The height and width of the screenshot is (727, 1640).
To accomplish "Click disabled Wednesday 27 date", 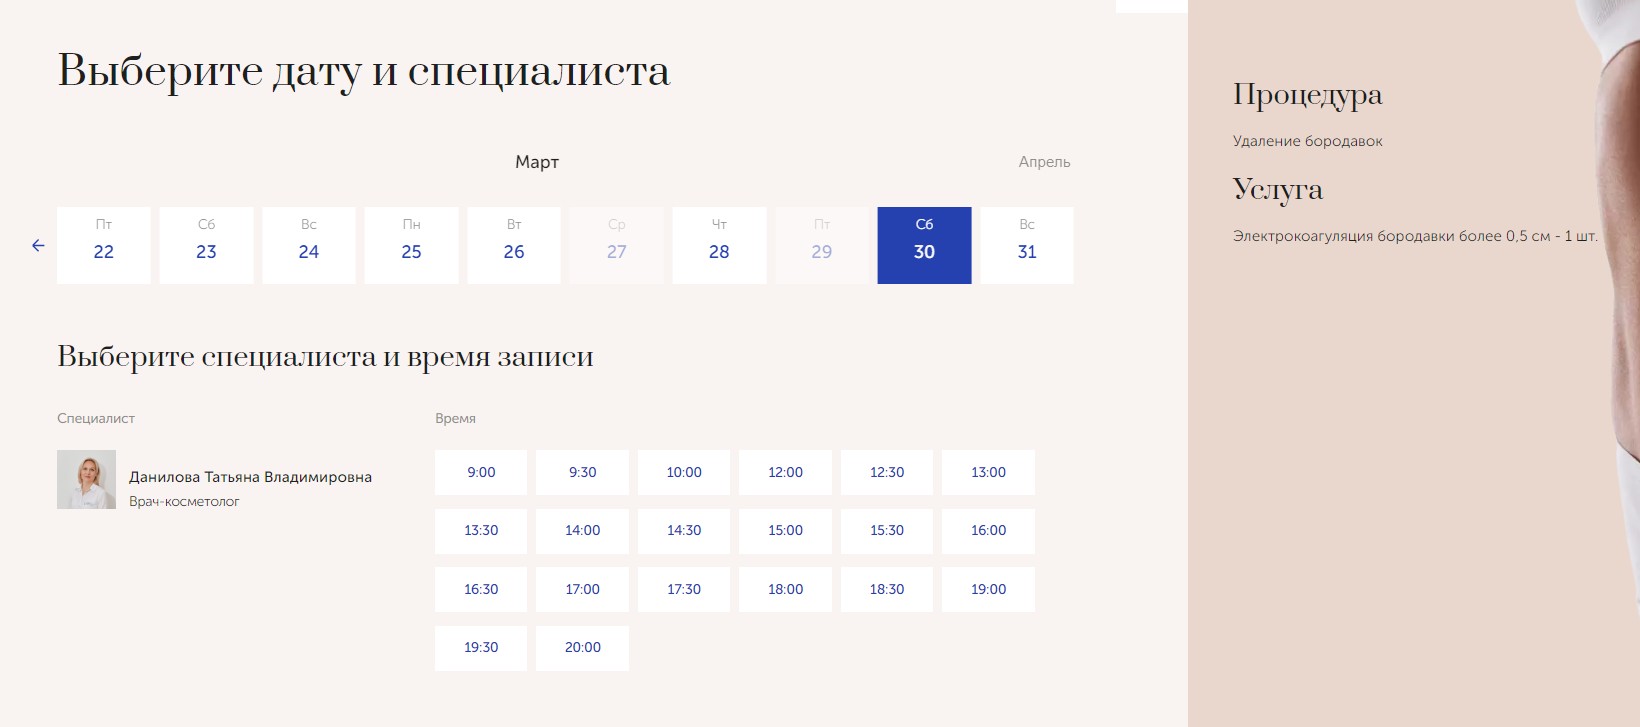I will pyautogui.click(x=617, y=245).
